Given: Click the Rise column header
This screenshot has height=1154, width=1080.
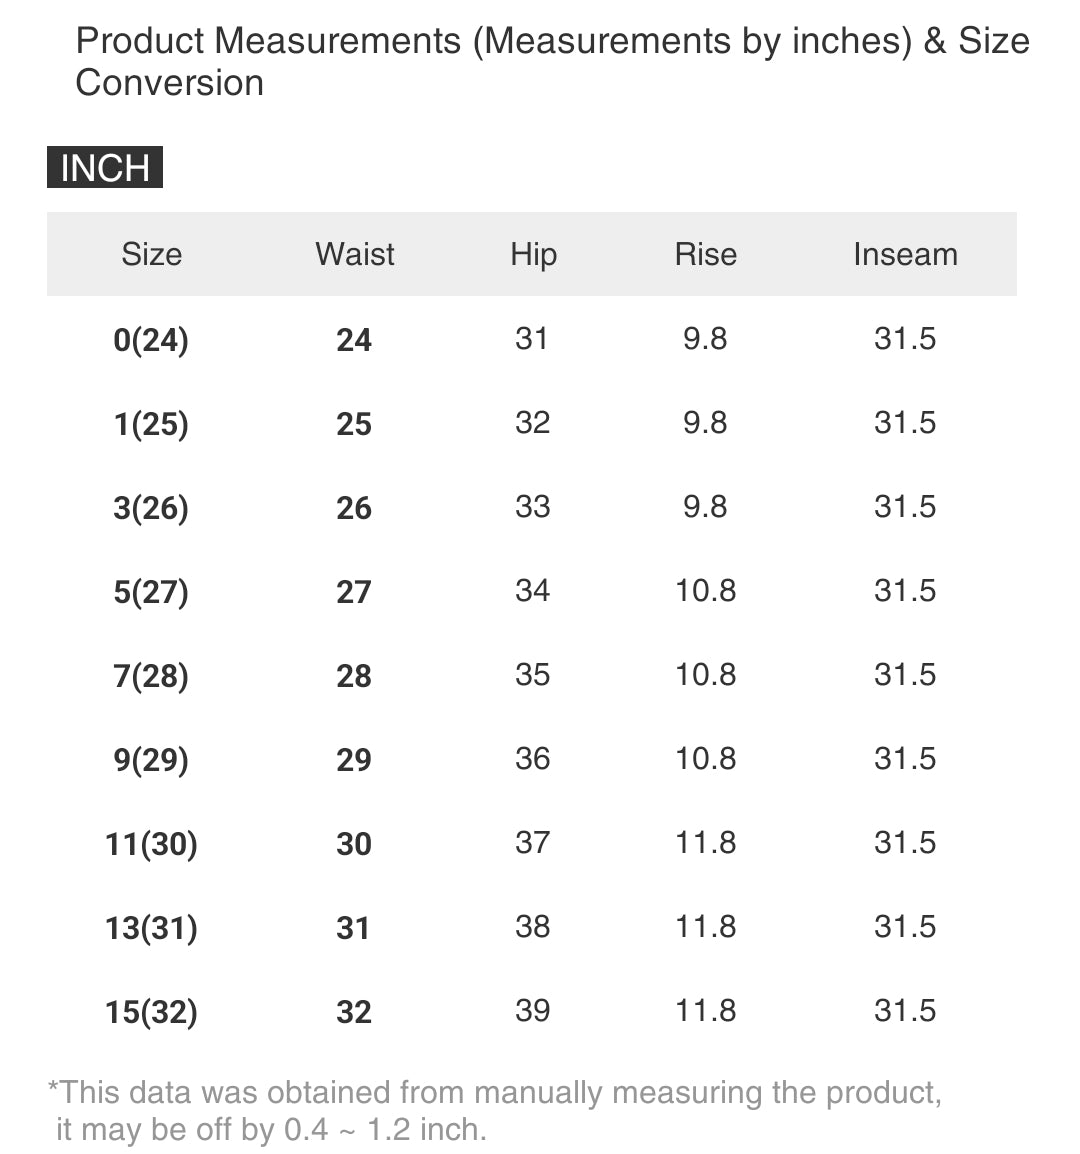Looking at the screenshot, I should click(x=705, y=254).
